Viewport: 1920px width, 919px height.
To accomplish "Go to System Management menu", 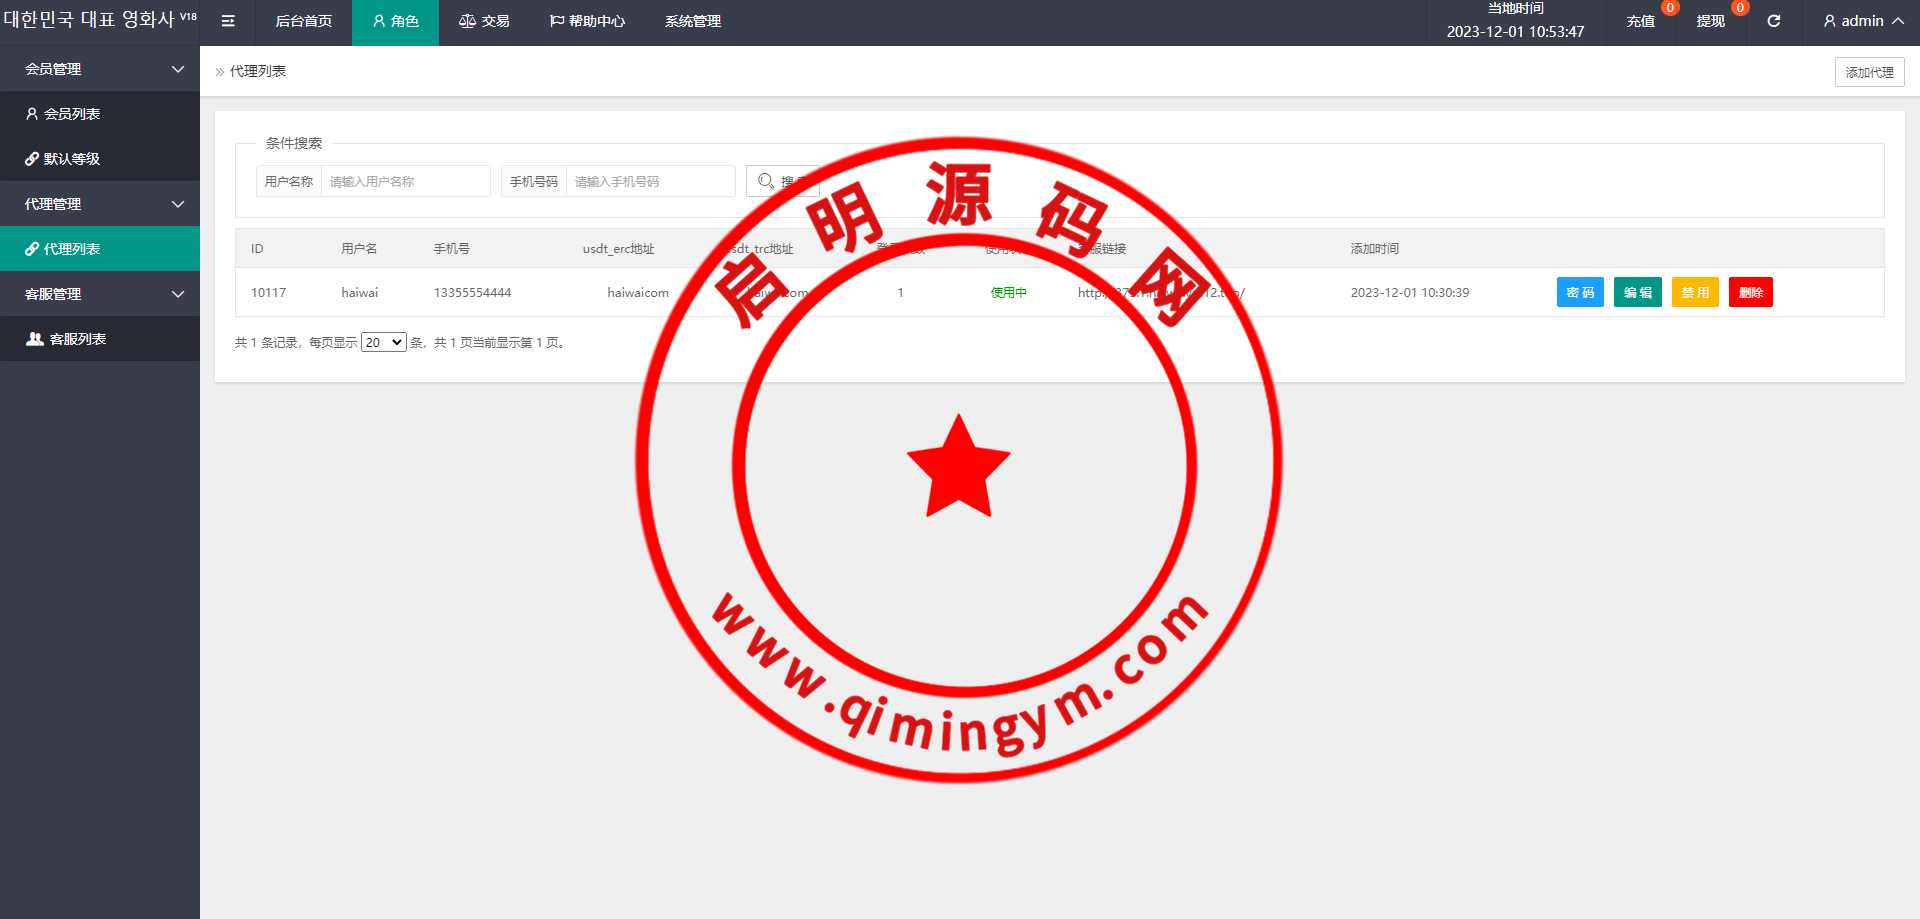I will pyautogui.click(x=692, y=21).
